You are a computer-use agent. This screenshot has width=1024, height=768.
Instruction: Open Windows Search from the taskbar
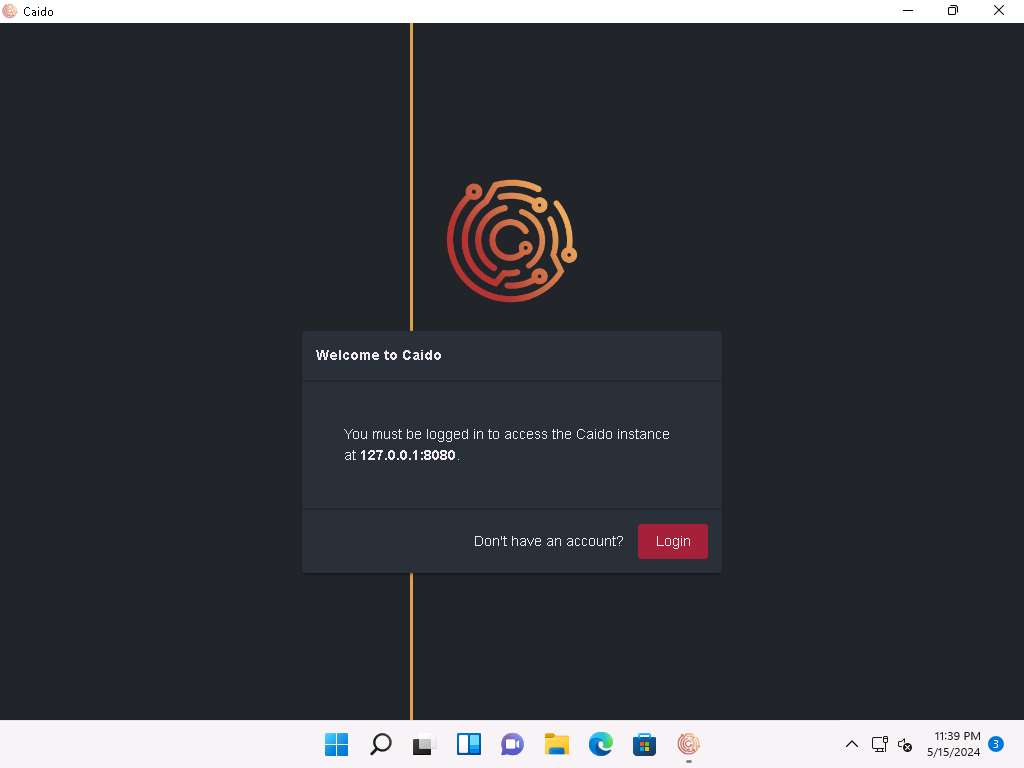pyautogui.click(x=380, y=744)
